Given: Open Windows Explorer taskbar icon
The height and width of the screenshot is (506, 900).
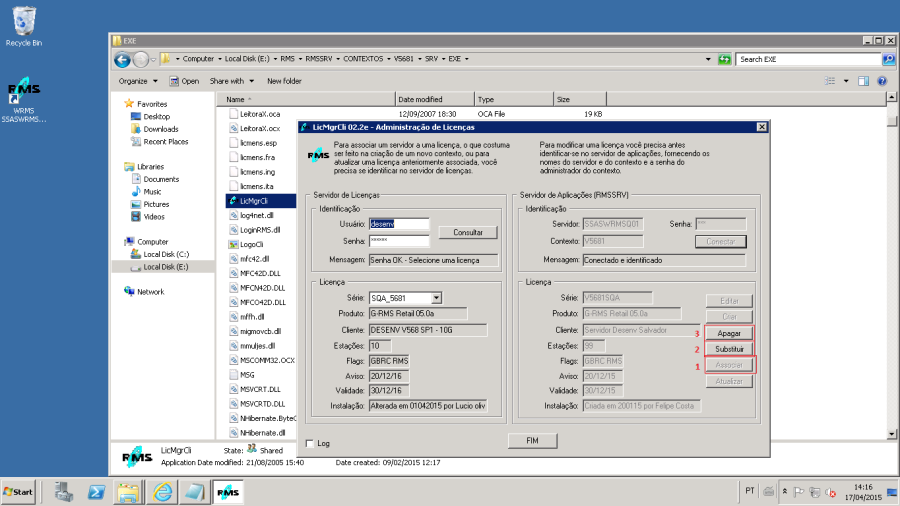Looking at the screenshot, I should point(128,492).
